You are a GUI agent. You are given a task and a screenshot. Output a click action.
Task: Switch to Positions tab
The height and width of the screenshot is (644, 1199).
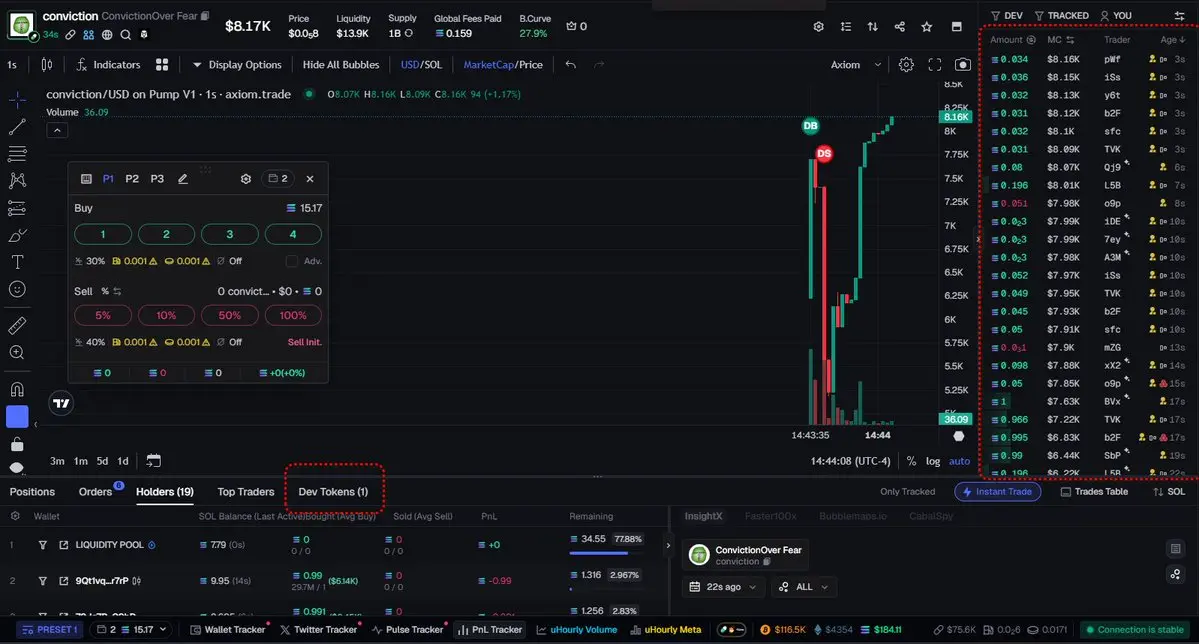click(x=32, y=492)
